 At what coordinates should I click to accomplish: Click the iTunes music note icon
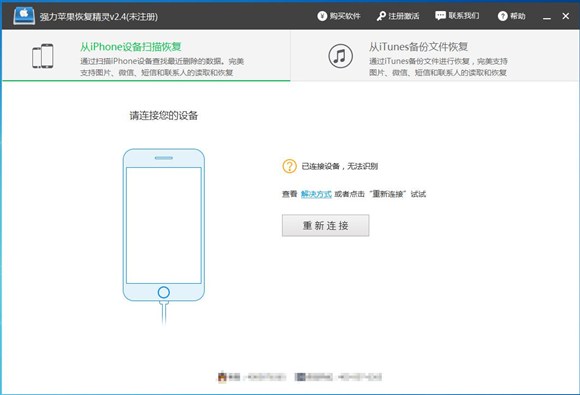tap(340, 56)
